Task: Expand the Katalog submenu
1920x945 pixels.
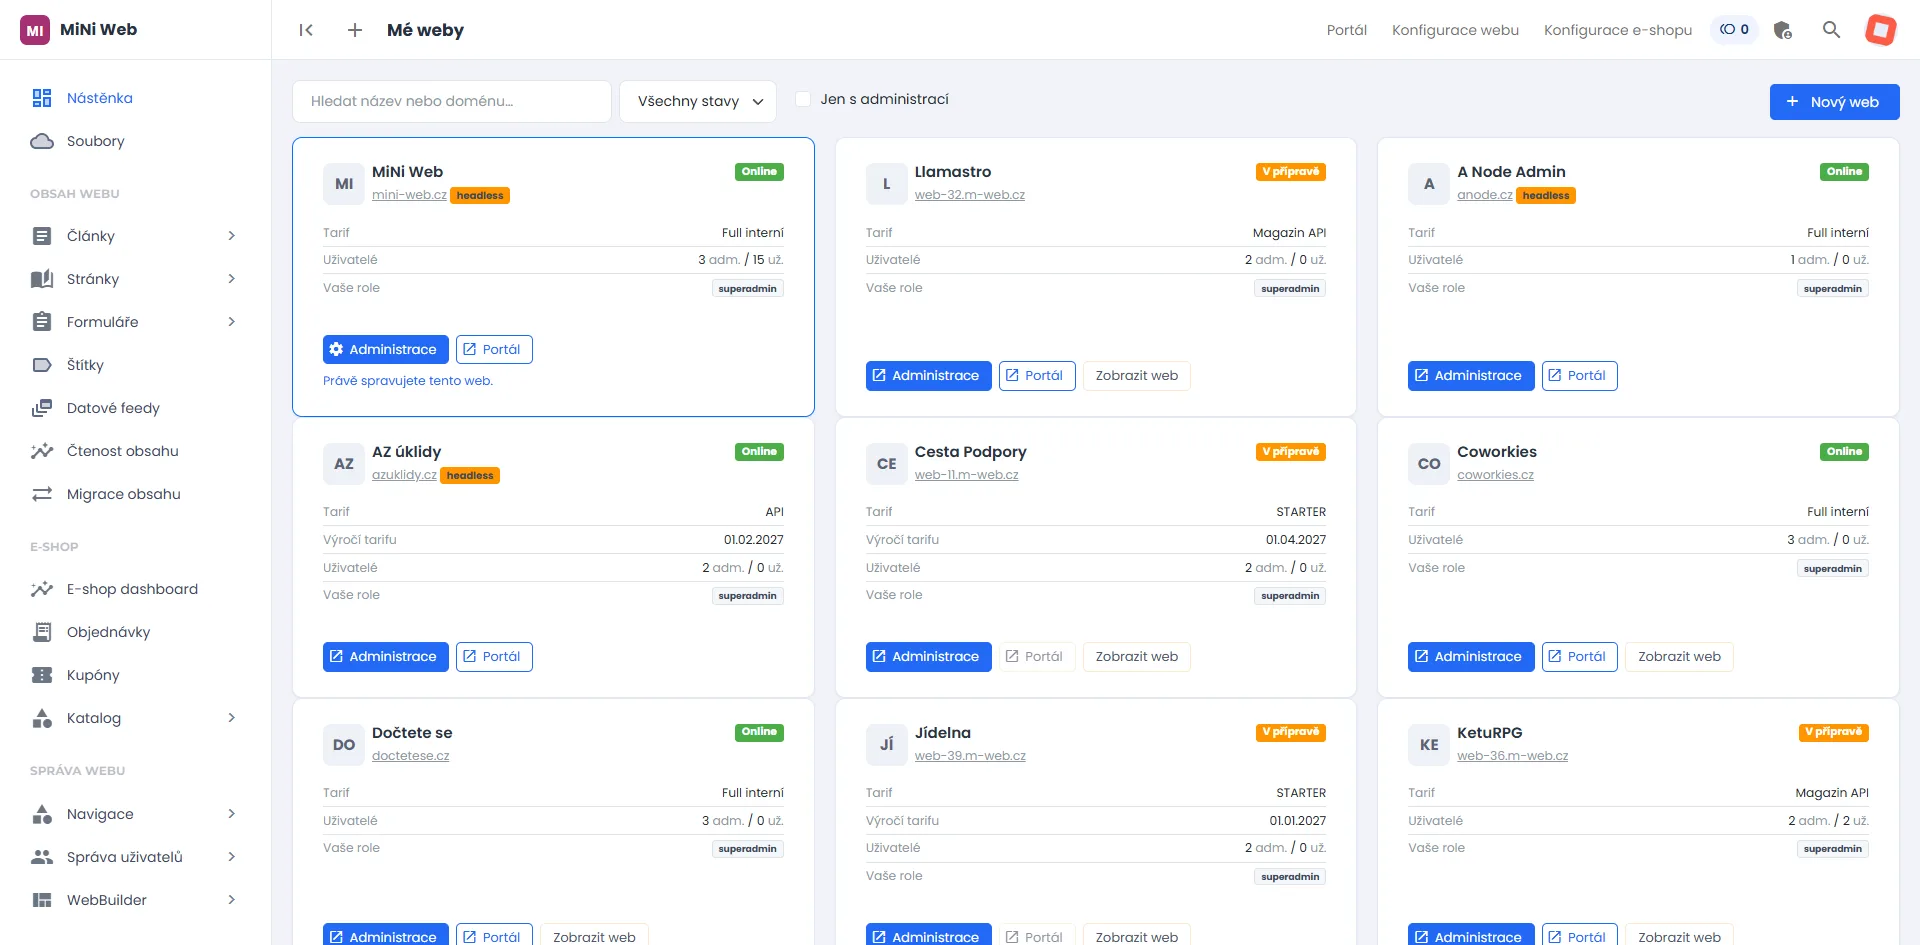Action: (x=232, y=718)
